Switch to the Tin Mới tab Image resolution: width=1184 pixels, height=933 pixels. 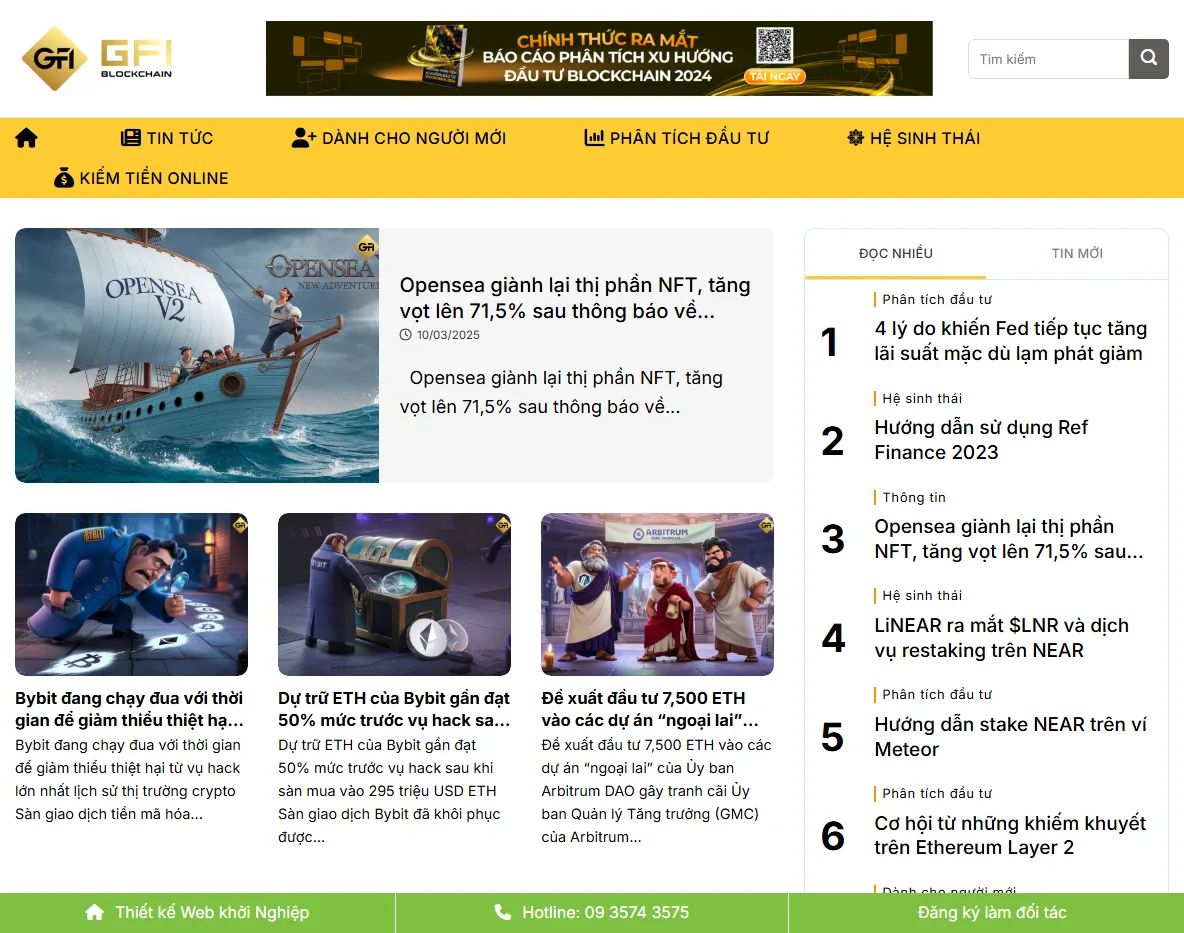pos(1077,254)
